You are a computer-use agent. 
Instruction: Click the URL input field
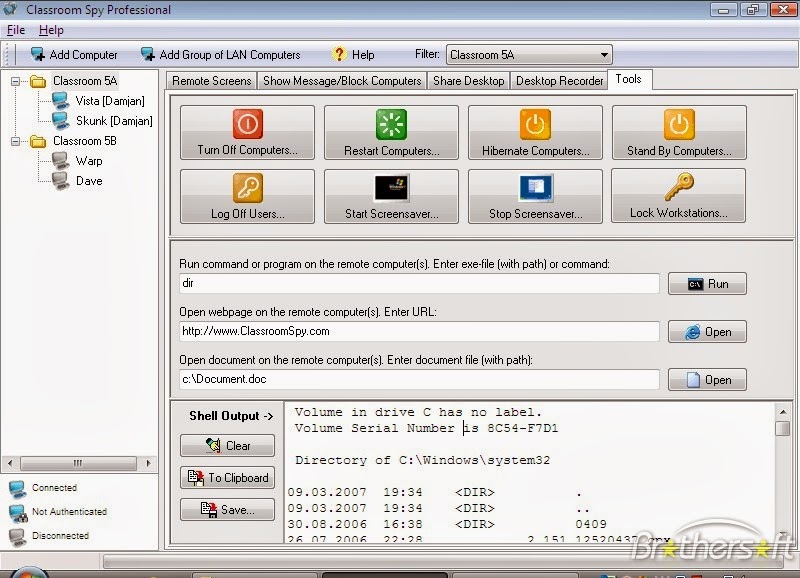click(419, 331)
